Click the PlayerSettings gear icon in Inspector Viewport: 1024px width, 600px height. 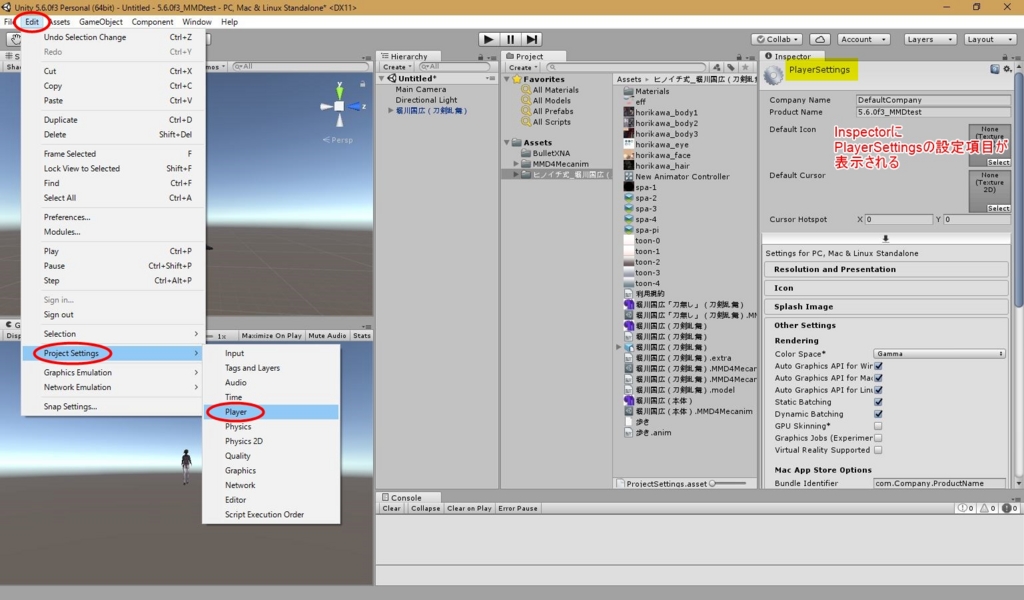coord(773,75)
